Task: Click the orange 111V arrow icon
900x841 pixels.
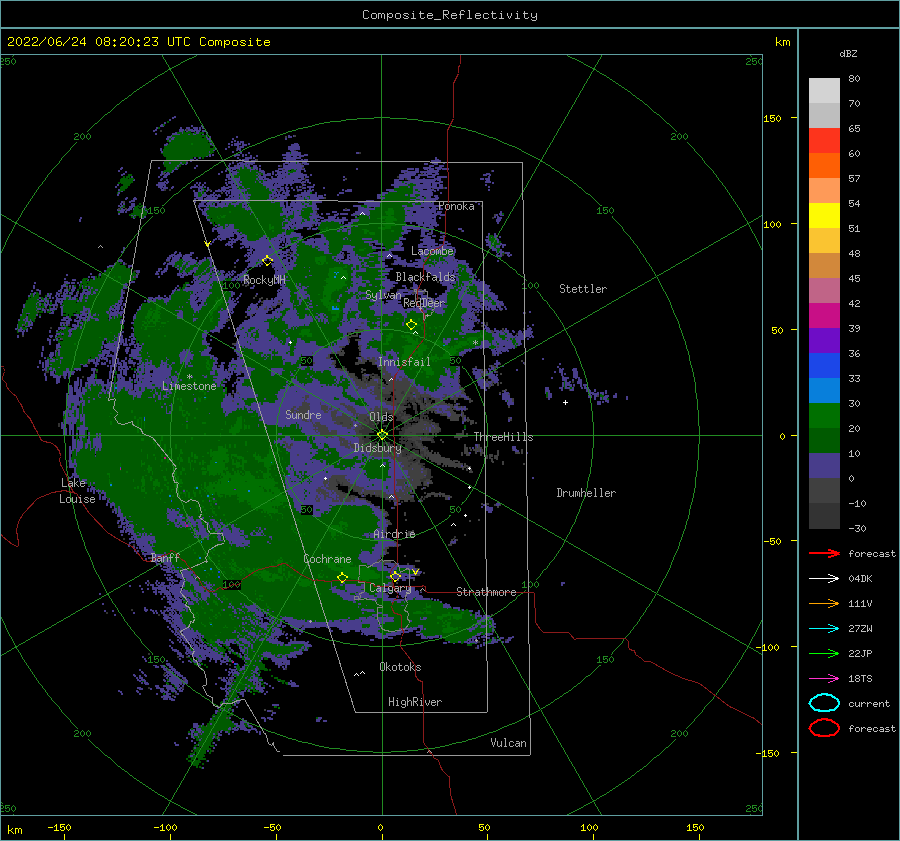Action: [824, 603]
